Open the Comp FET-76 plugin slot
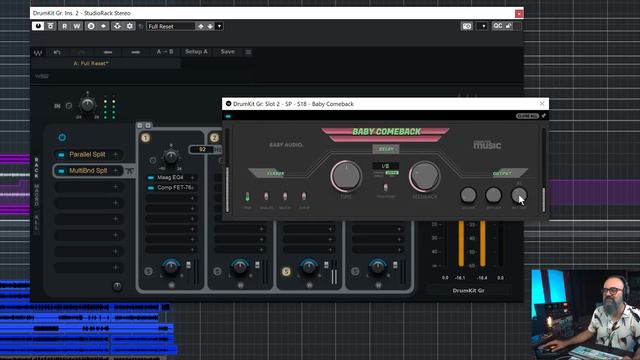The height and width of the screenshot is (360, 640). tap(171, 188)
